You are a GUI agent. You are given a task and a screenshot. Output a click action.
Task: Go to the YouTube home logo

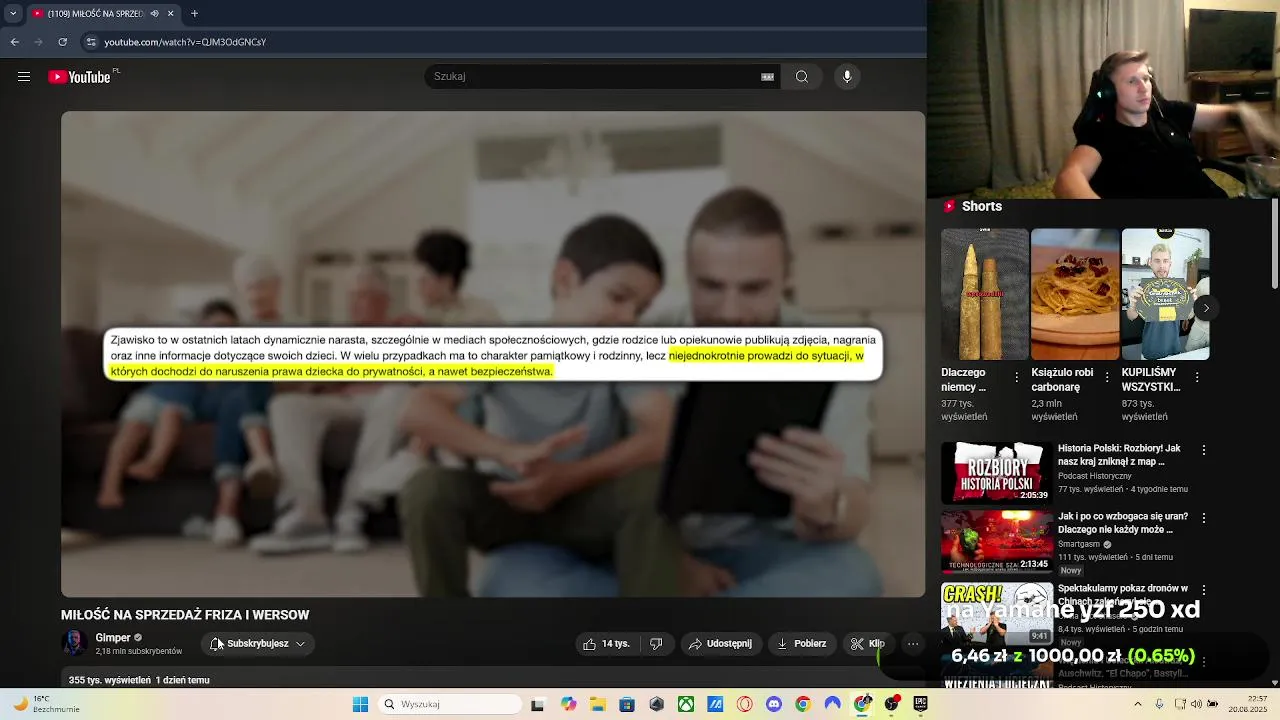[79, 77]
